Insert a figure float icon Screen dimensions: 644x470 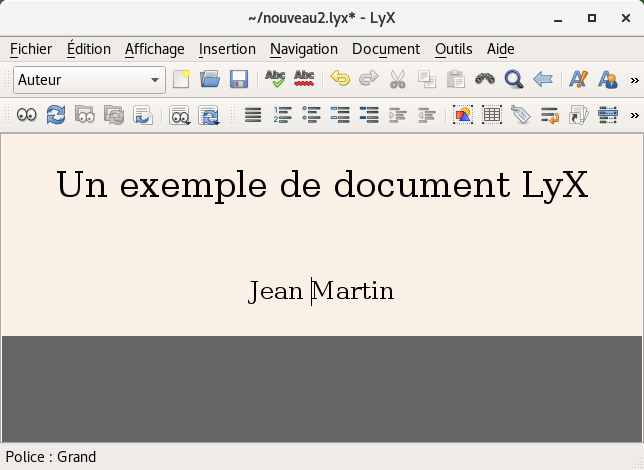tap(463, 115)
